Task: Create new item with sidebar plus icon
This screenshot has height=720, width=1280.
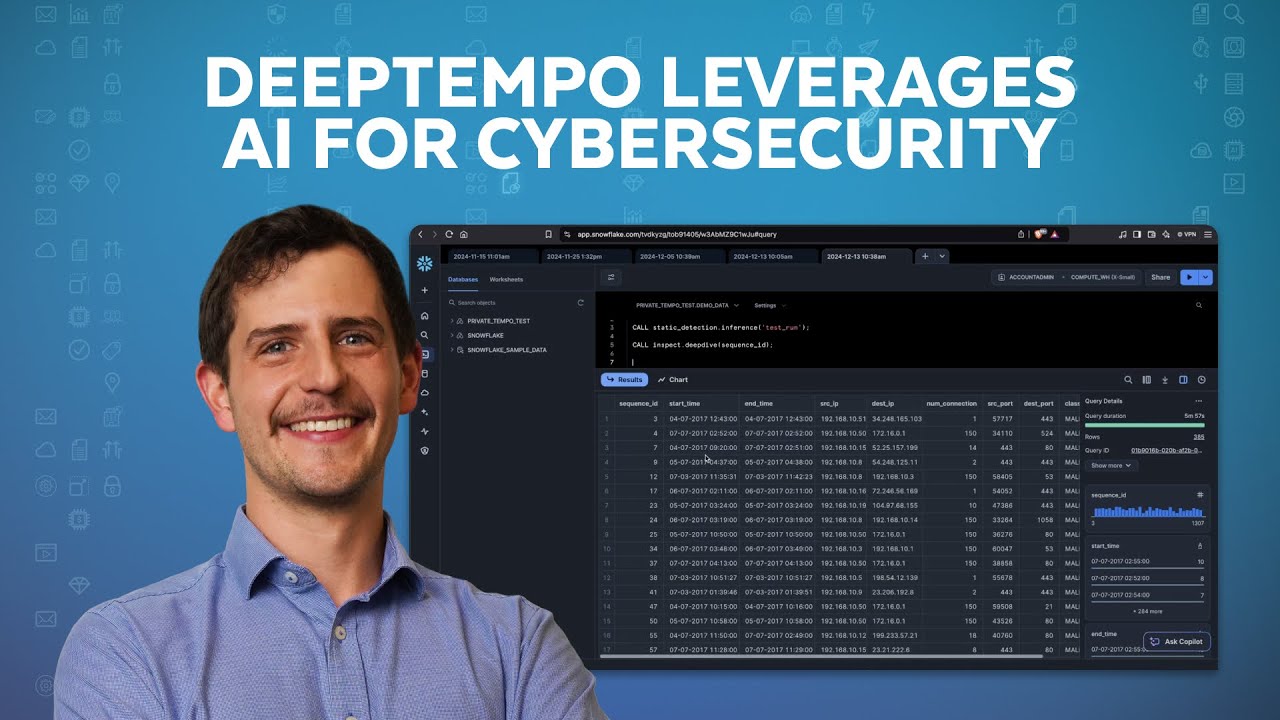Action: pos(425,290)
